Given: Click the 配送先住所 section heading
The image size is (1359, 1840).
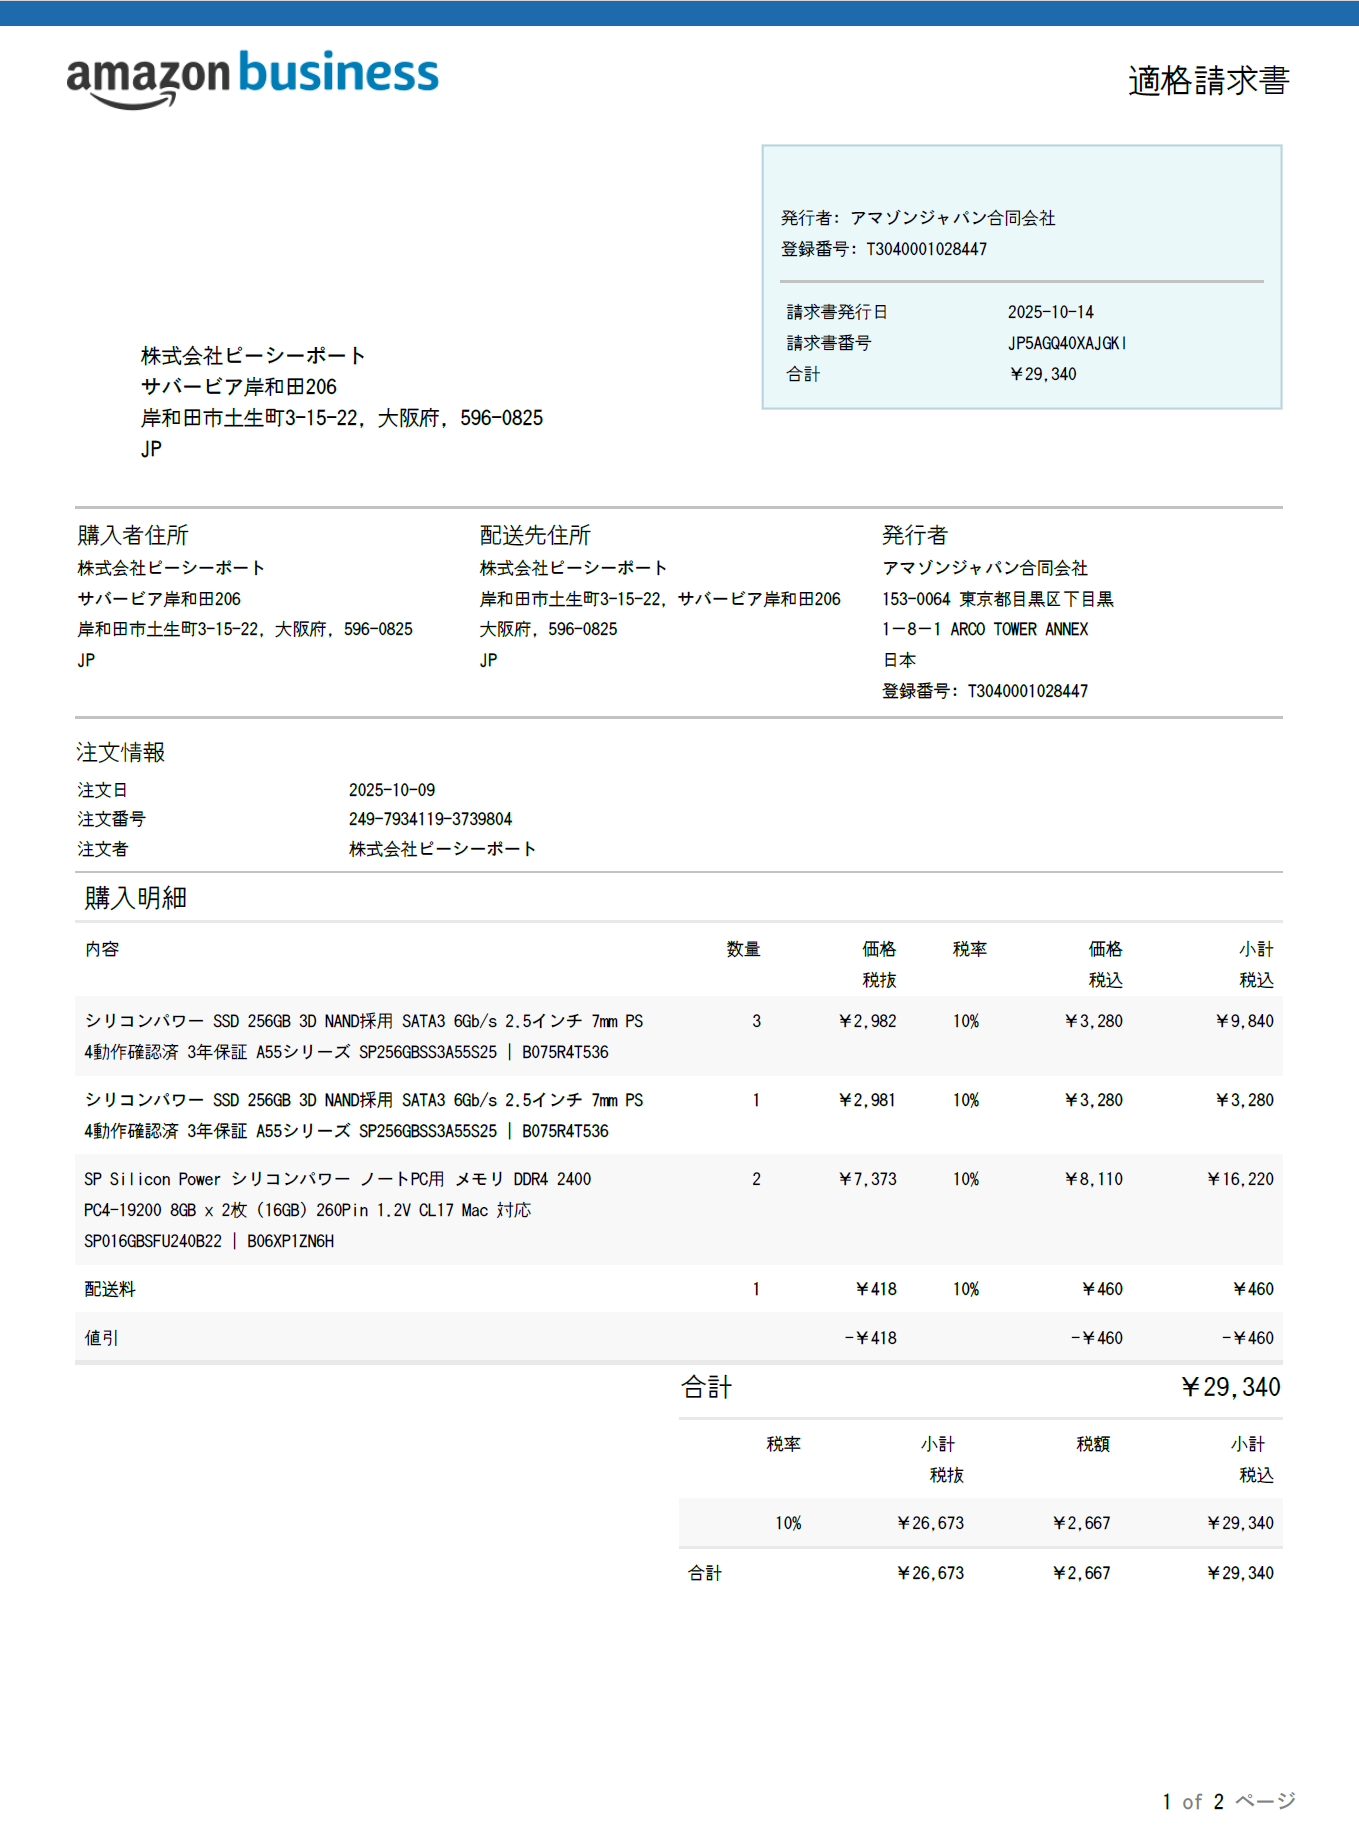Looking at the screenshot, I should (535, 535).
